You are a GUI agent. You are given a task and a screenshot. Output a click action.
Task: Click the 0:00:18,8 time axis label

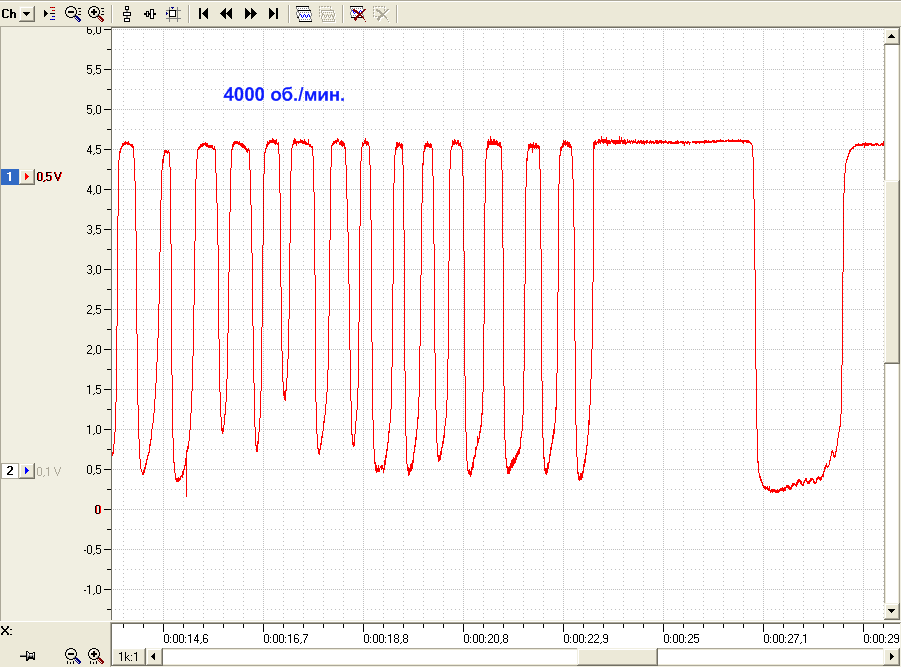386,639
